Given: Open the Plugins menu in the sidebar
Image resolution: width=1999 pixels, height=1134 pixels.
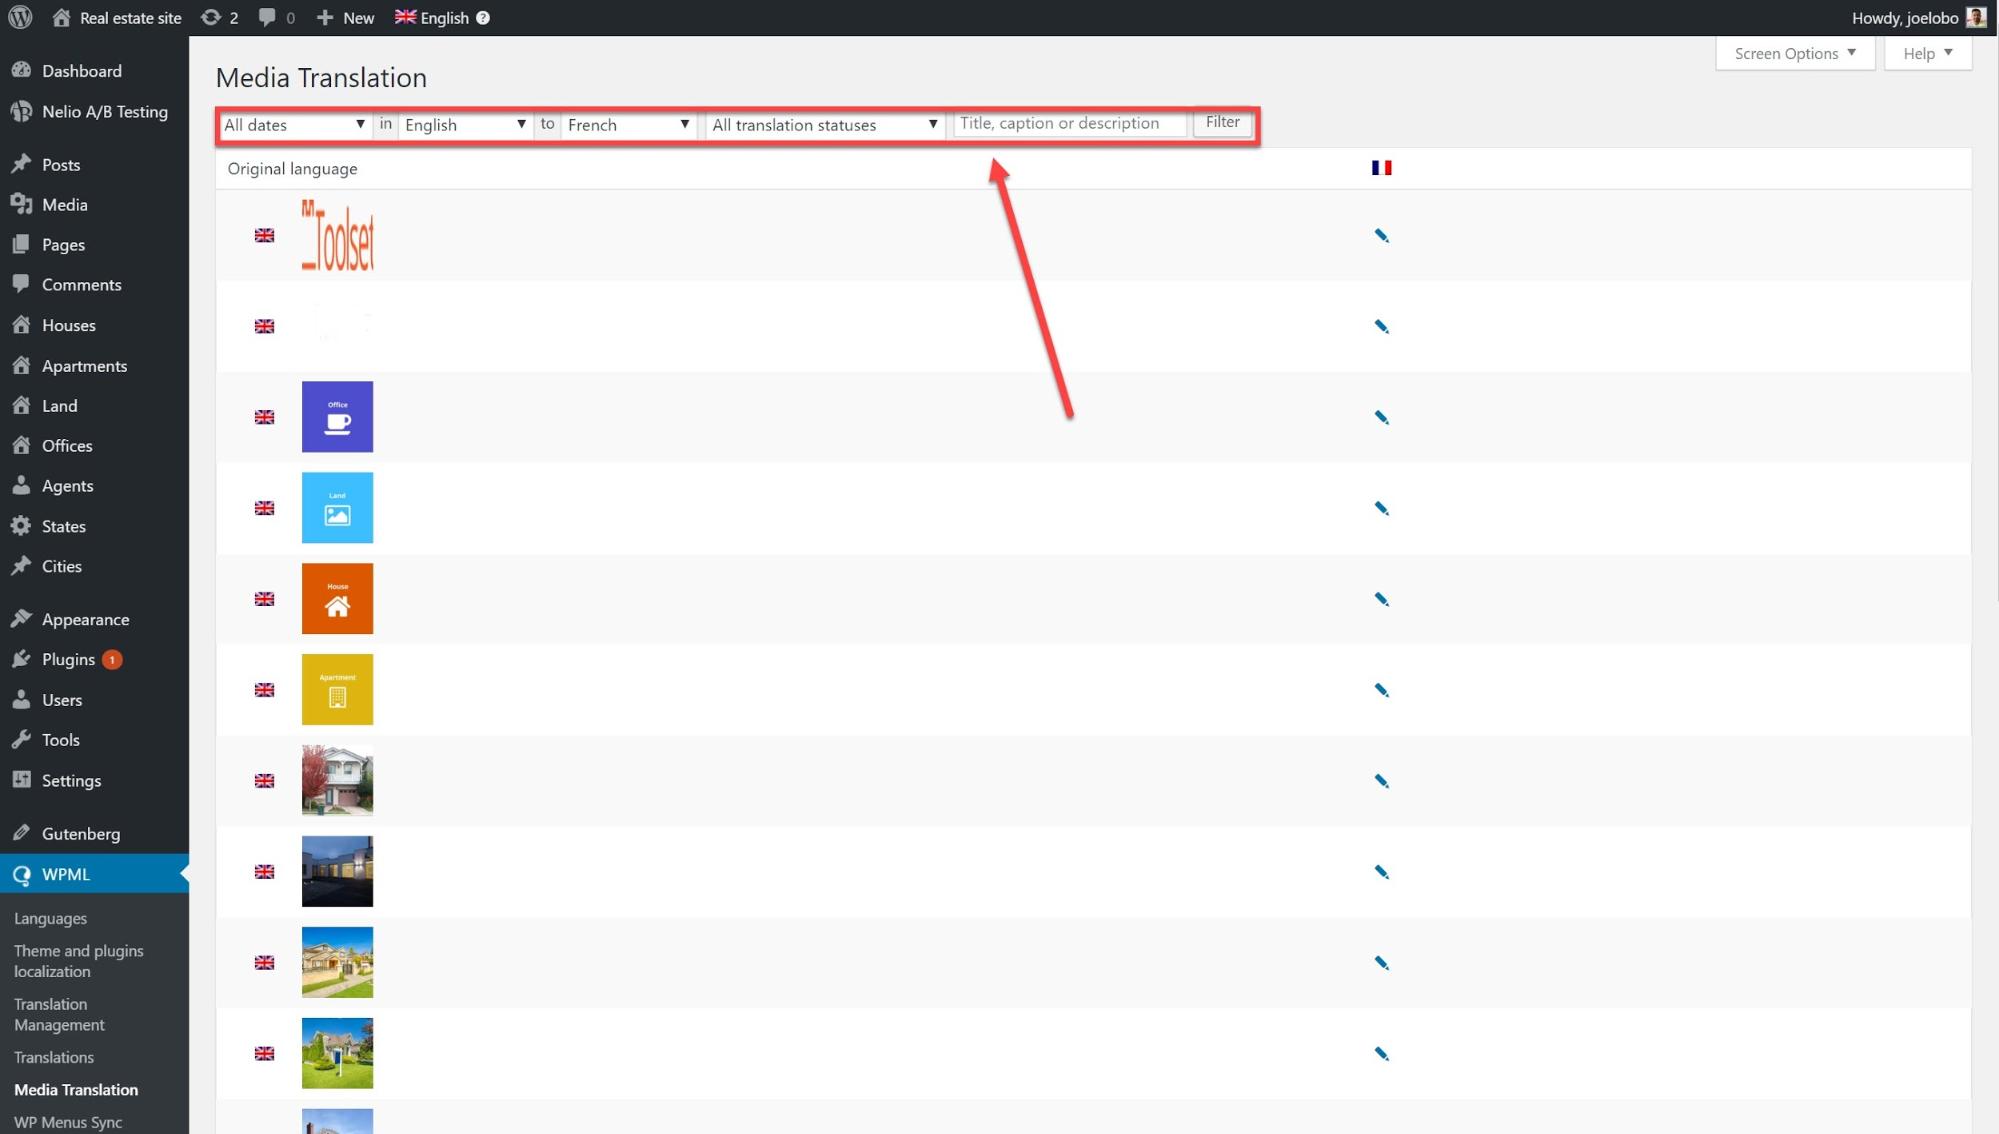Looking at the screenshot, I should click(x=68, y=659).
